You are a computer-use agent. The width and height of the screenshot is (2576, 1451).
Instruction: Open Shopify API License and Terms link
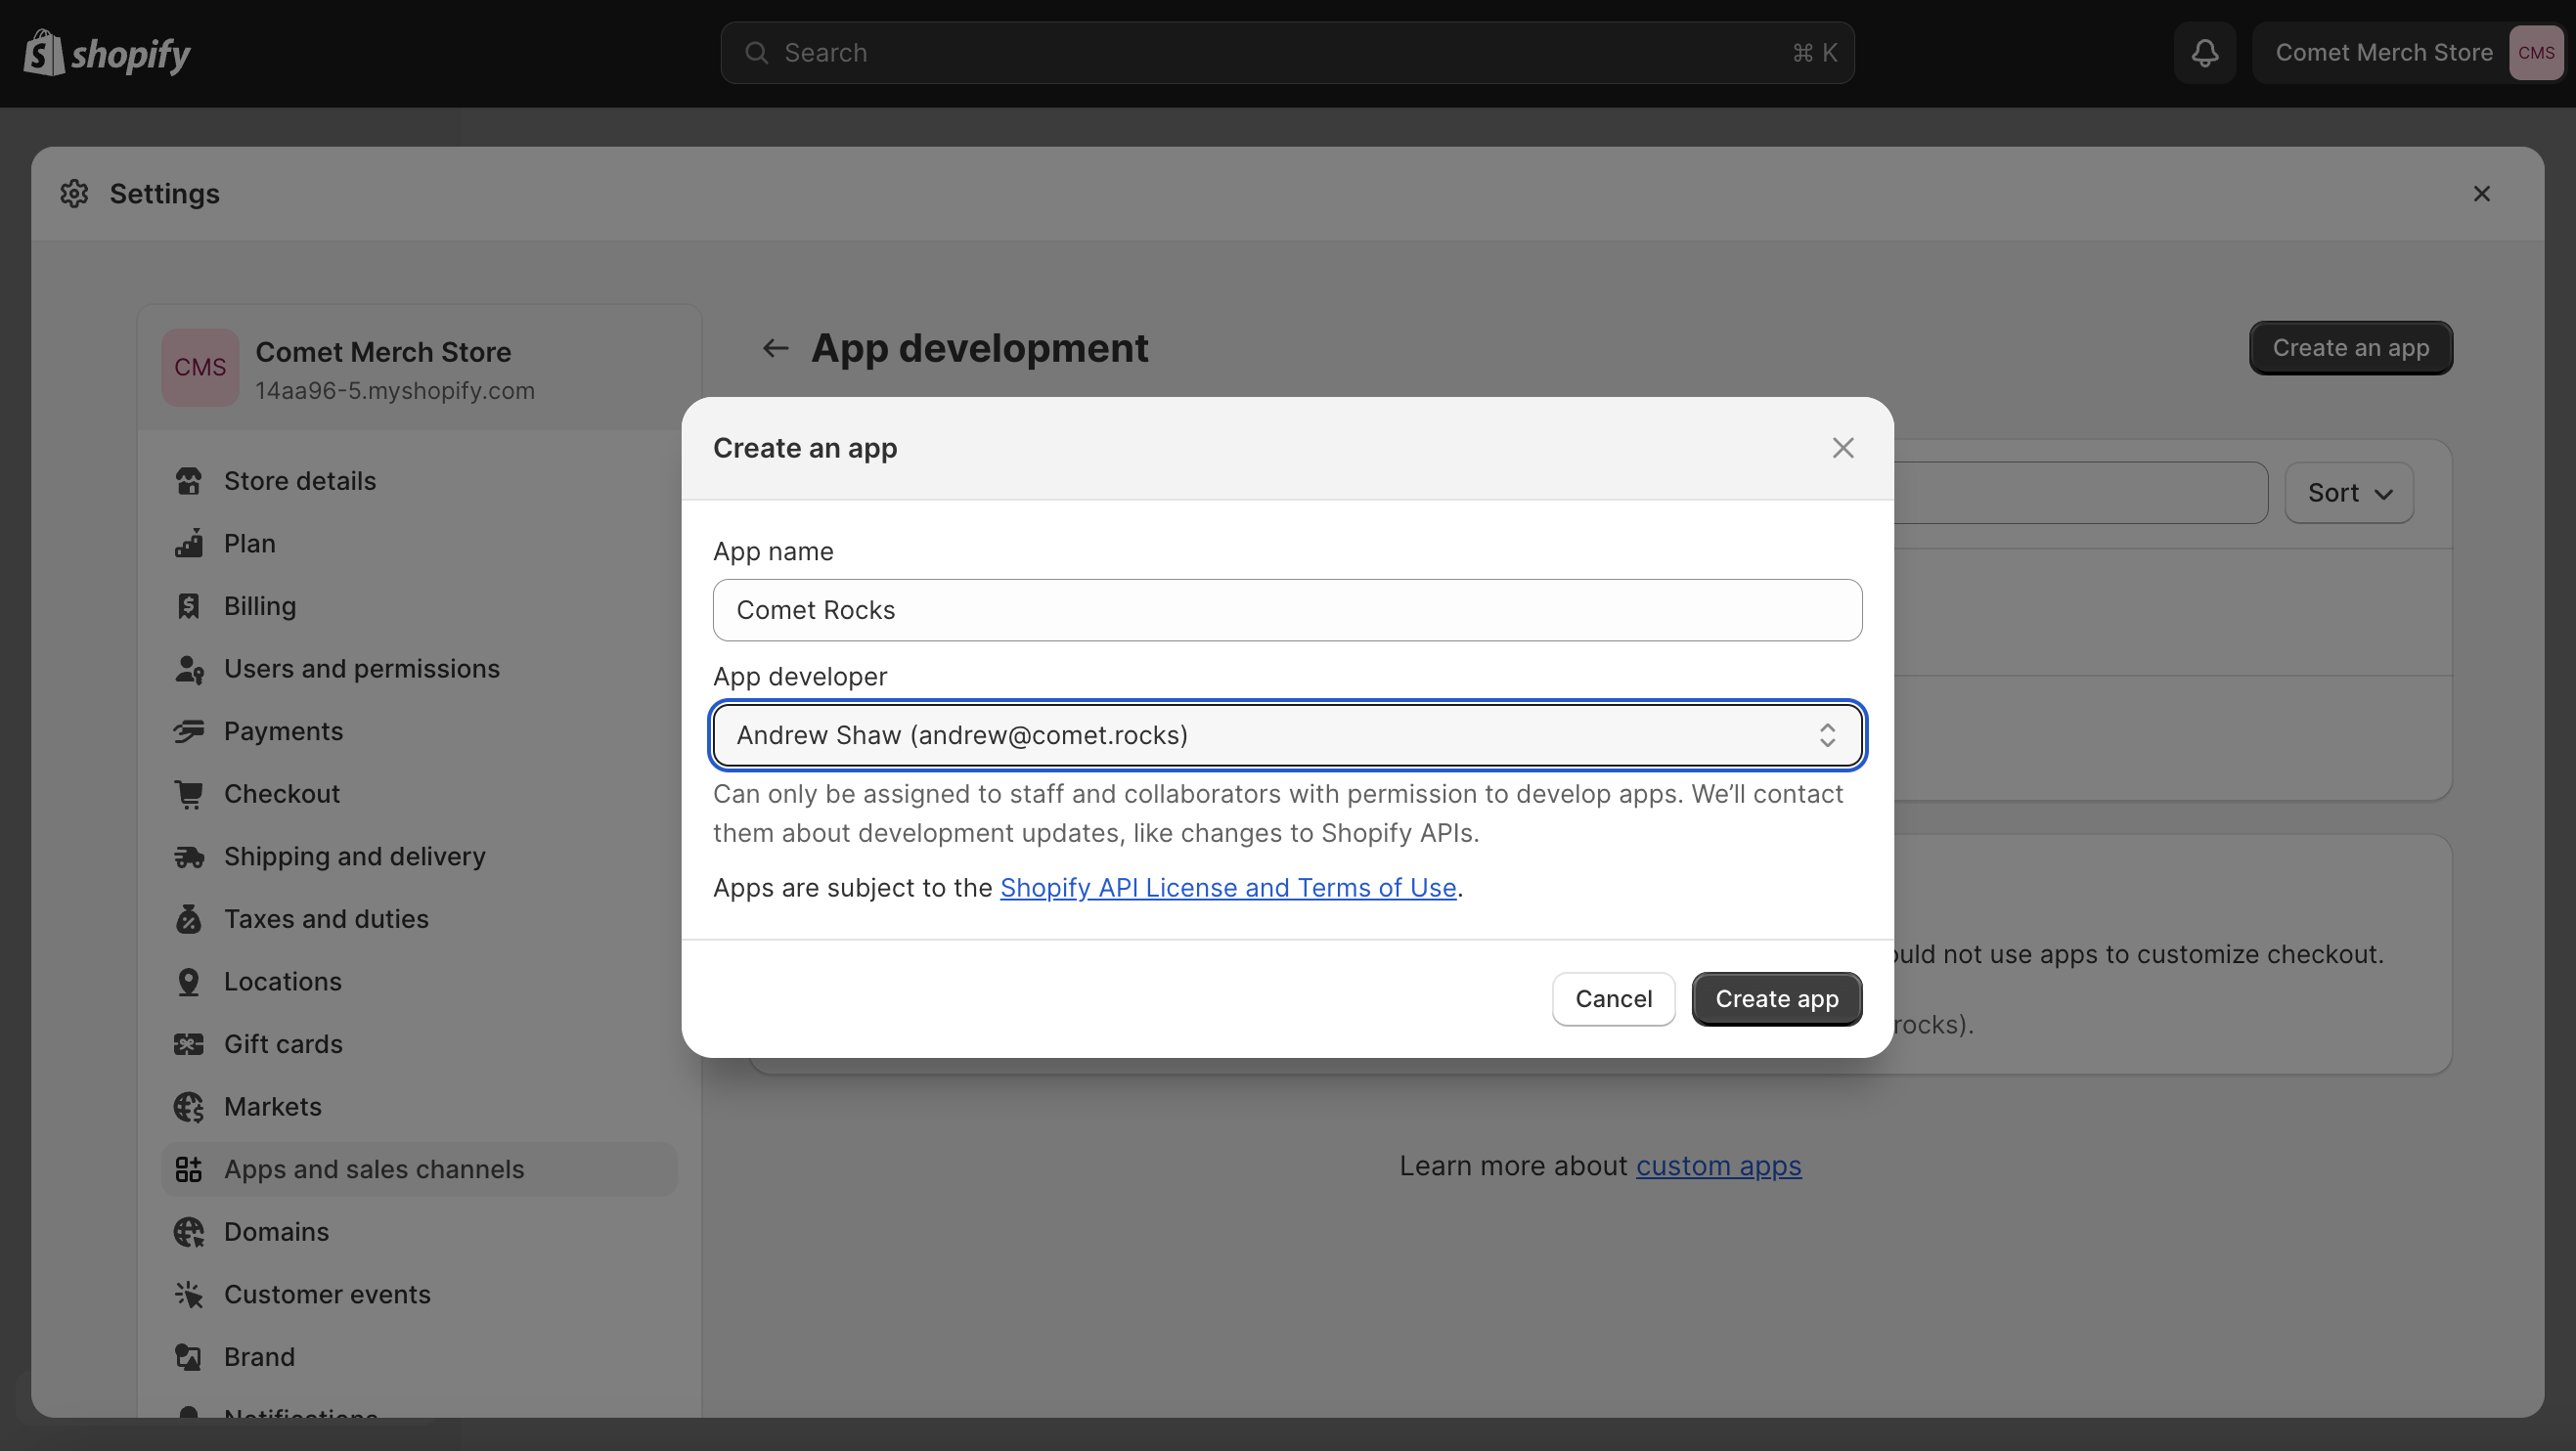pos(1227,888)
